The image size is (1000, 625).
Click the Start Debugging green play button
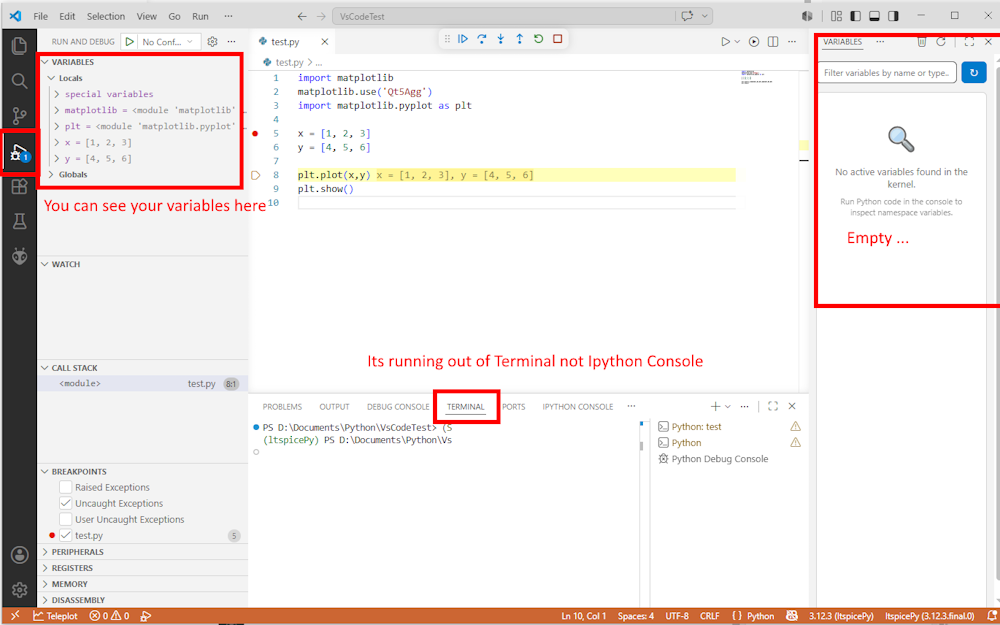129,41
